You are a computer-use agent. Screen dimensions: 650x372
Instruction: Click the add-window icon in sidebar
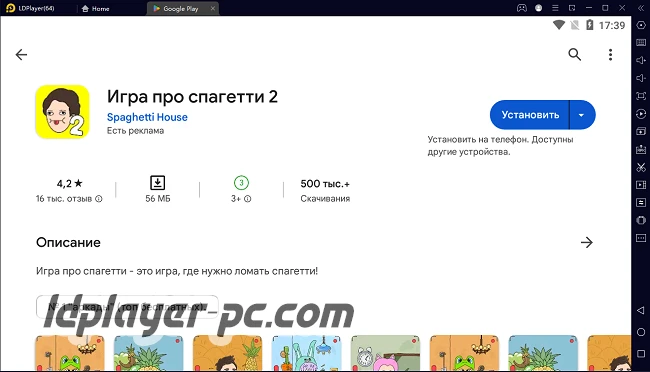point(641,131)
